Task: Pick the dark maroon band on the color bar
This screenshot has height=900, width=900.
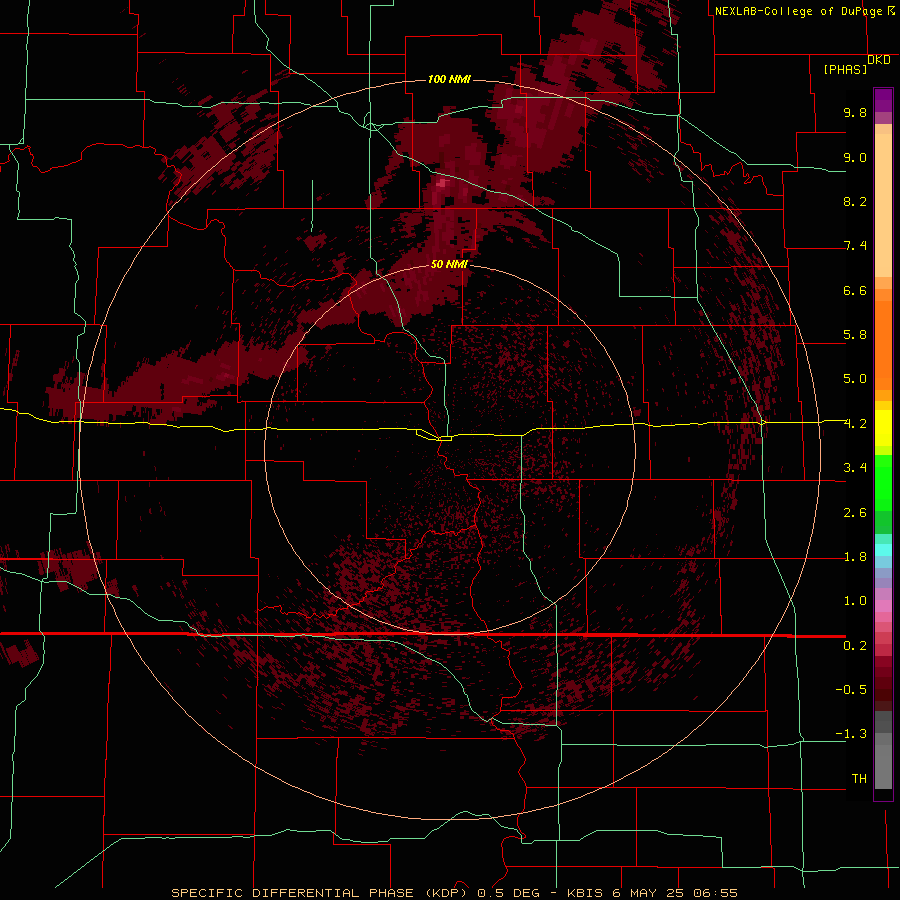Action: [883, 689]
